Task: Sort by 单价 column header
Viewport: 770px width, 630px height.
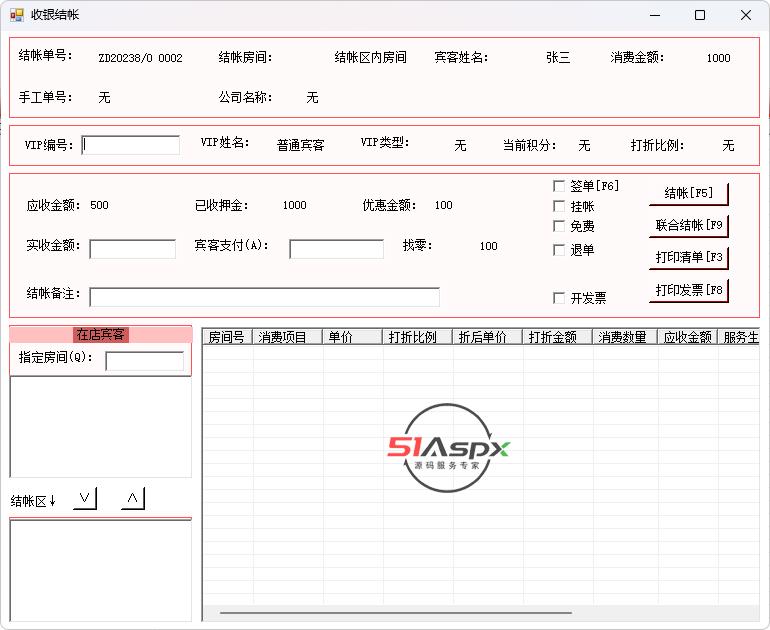Action: pyautogui.click(x=353, y=337)
